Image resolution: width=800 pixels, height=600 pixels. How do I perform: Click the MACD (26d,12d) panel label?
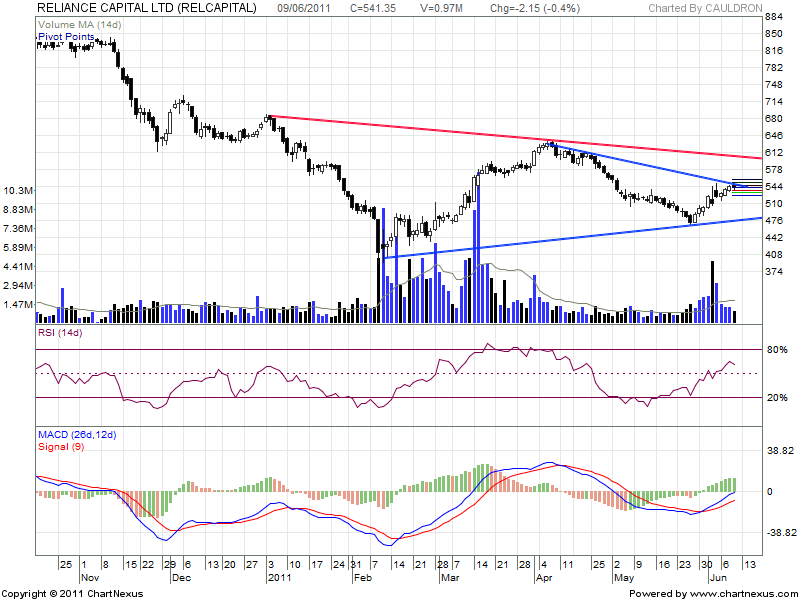(76, 435)
